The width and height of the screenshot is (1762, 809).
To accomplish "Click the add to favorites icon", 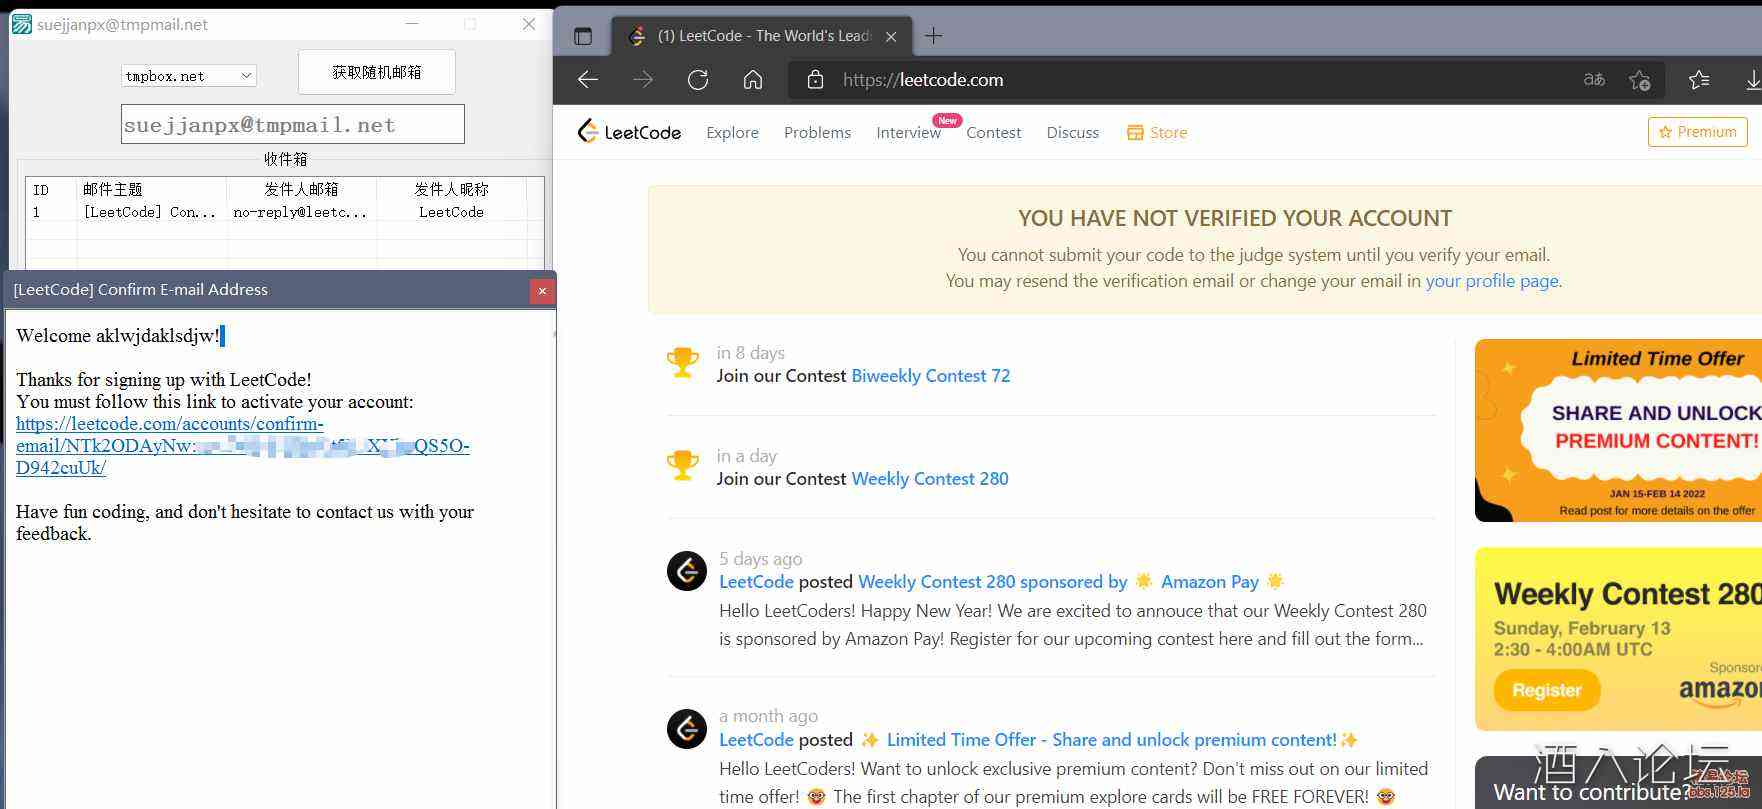I will (1639, 80).
